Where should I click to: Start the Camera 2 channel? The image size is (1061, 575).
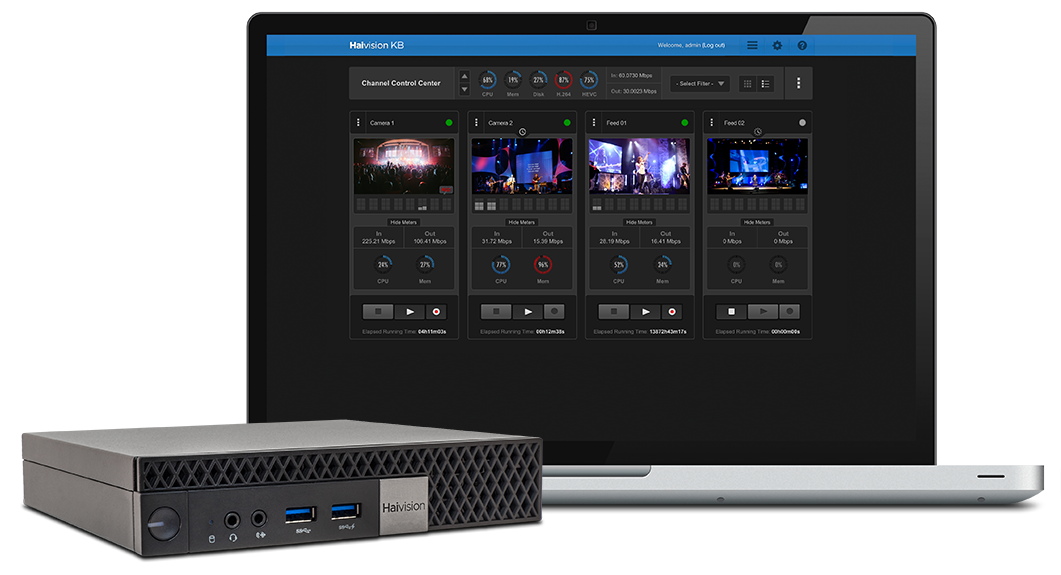click(528, 312)
